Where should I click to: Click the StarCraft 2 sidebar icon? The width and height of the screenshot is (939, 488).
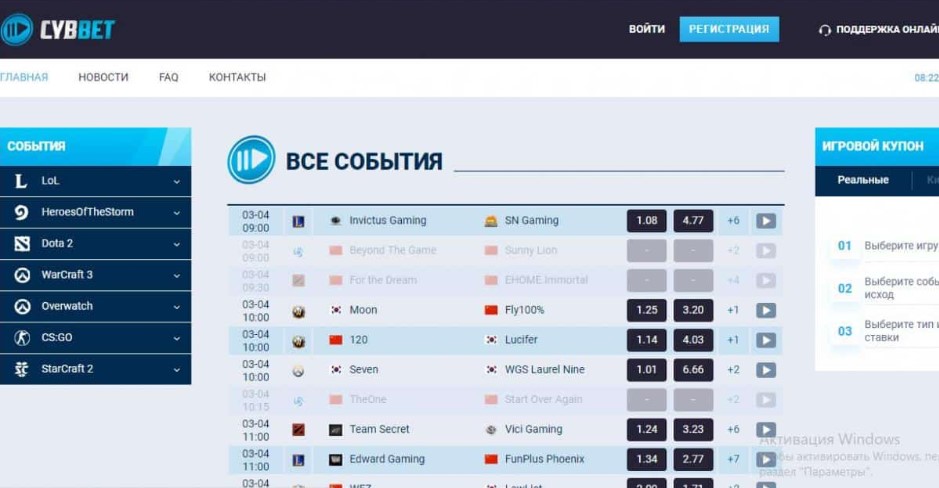(x=22, y=369)
